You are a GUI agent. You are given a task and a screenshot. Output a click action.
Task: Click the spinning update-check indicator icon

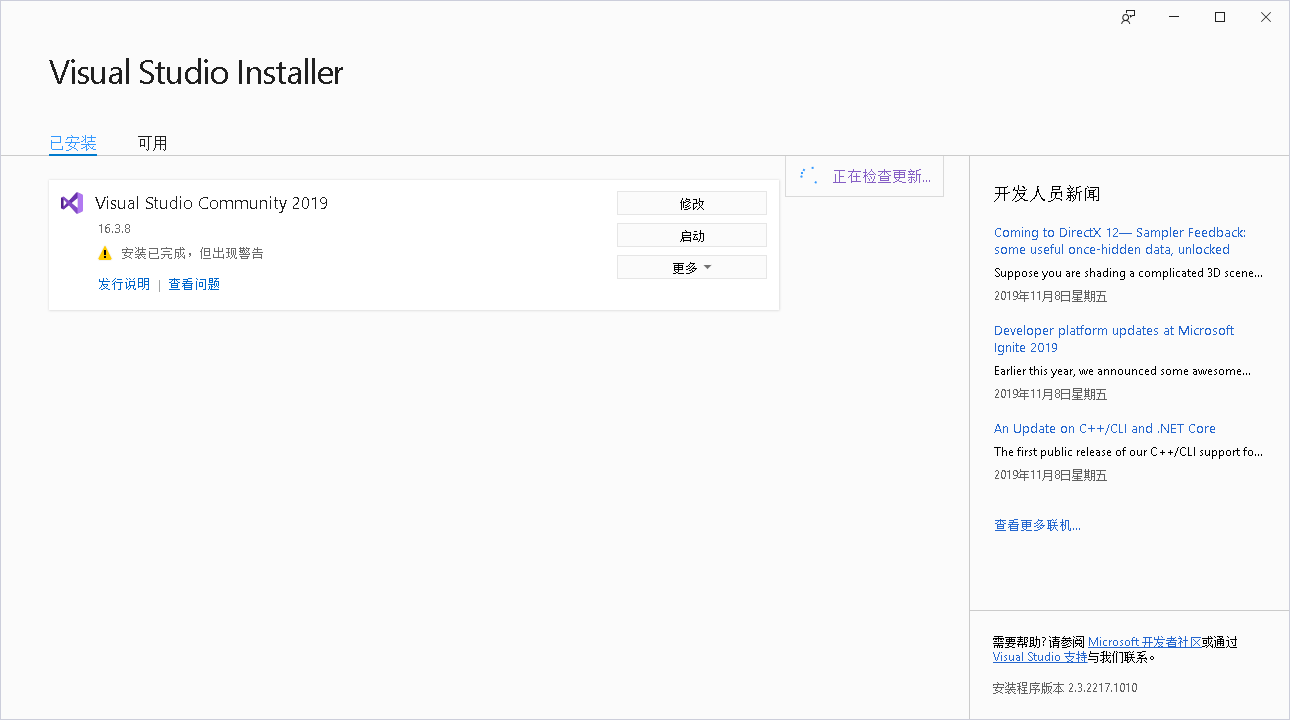(x=808, y=174)
